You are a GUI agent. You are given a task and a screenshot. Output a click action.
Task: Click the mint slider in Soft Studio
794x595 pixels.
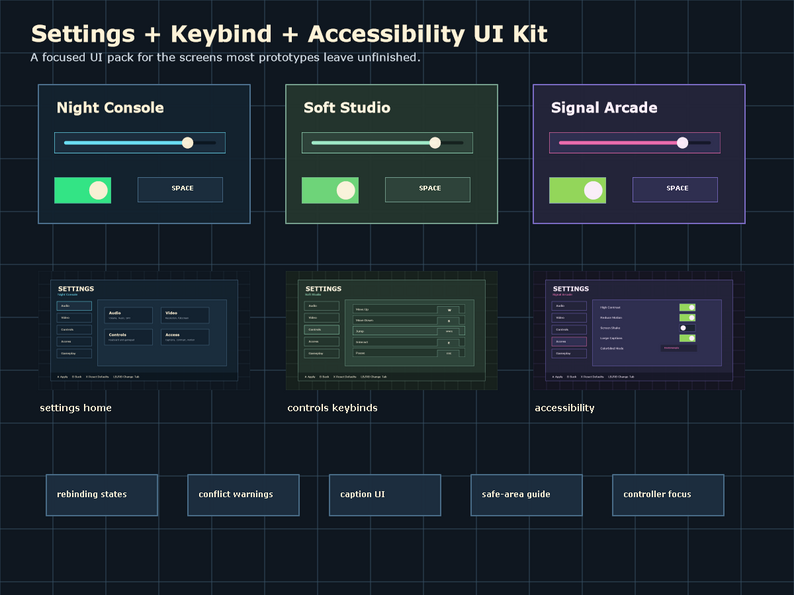[x=387, y=143]
